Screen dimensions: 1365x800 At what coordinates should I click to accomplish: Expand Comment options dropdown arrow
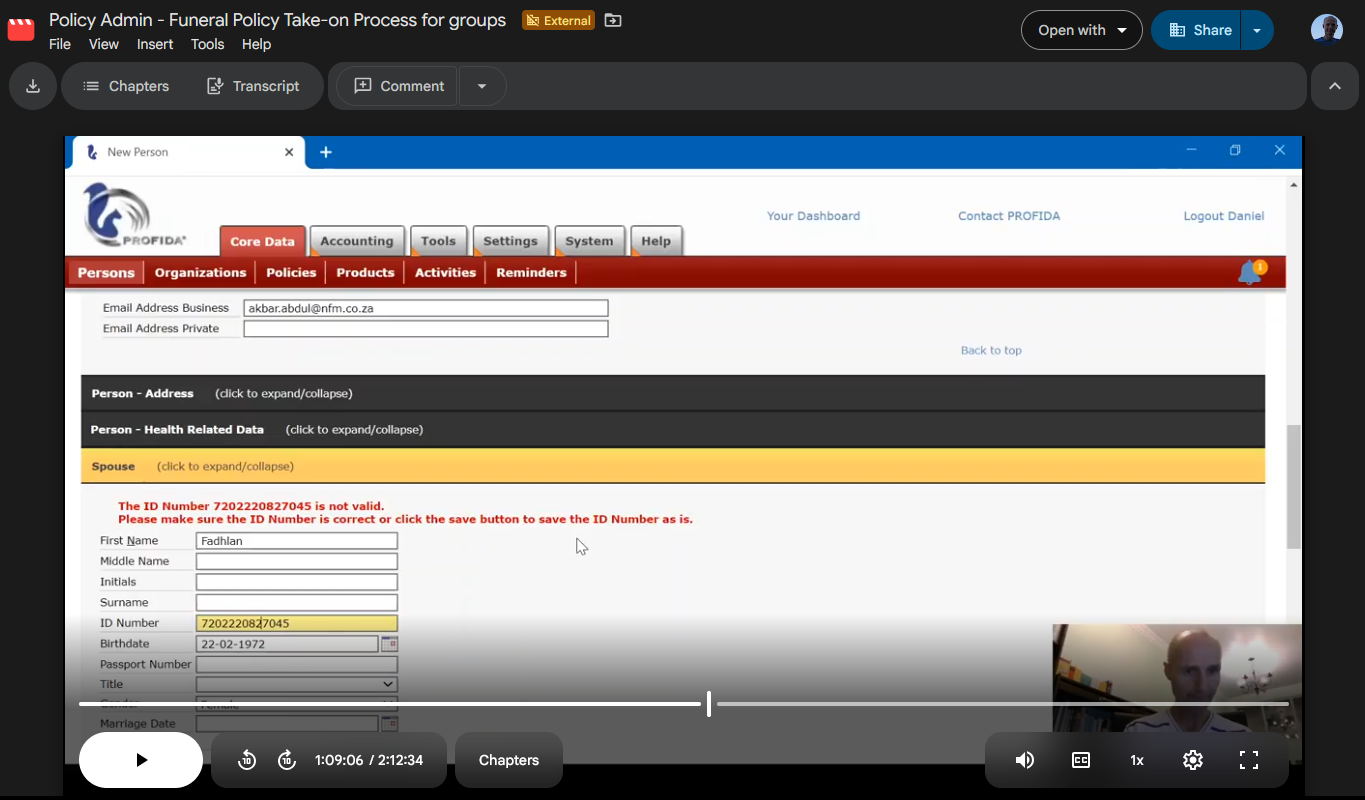coord(482,86)
